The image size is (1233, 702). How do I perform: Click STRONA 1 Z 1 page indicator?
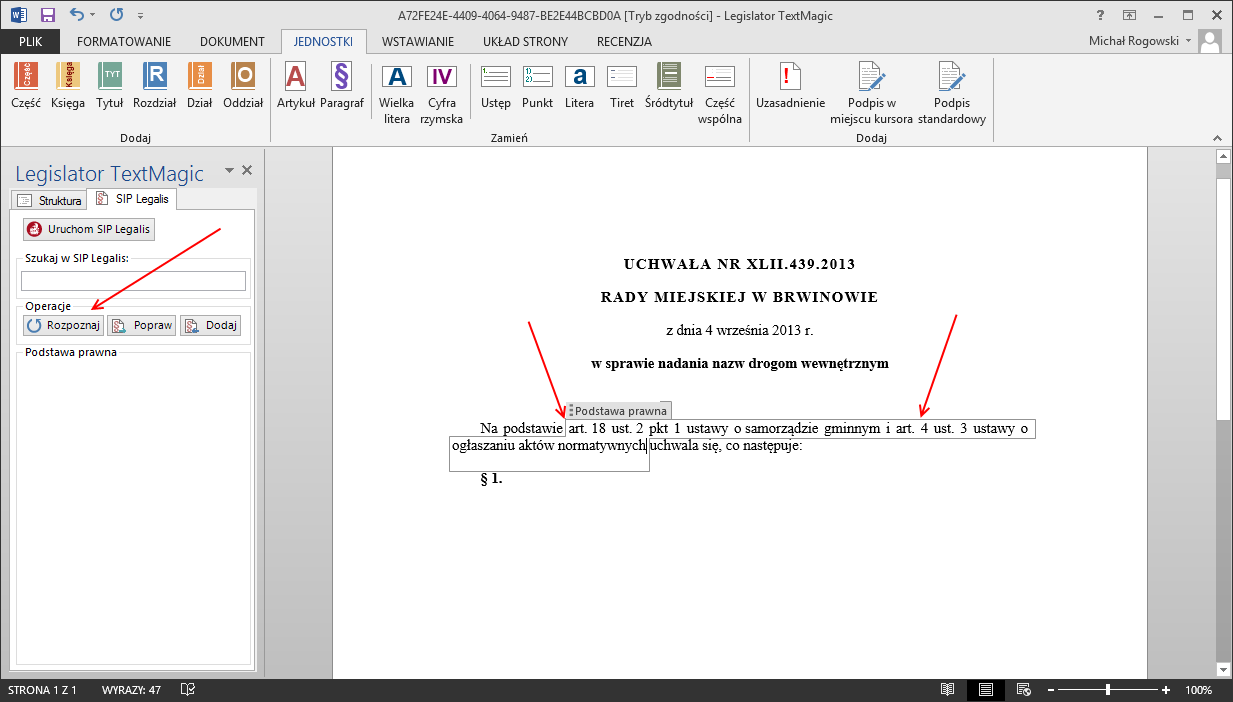pos(42,690)
